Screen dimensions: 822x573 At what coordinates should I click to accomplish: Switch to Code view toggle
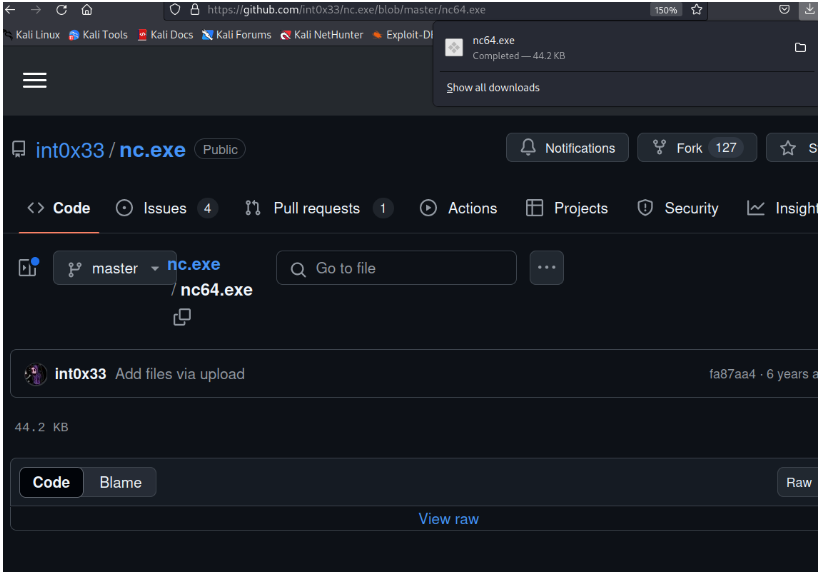pyautogui.click(x=51, y=482)
